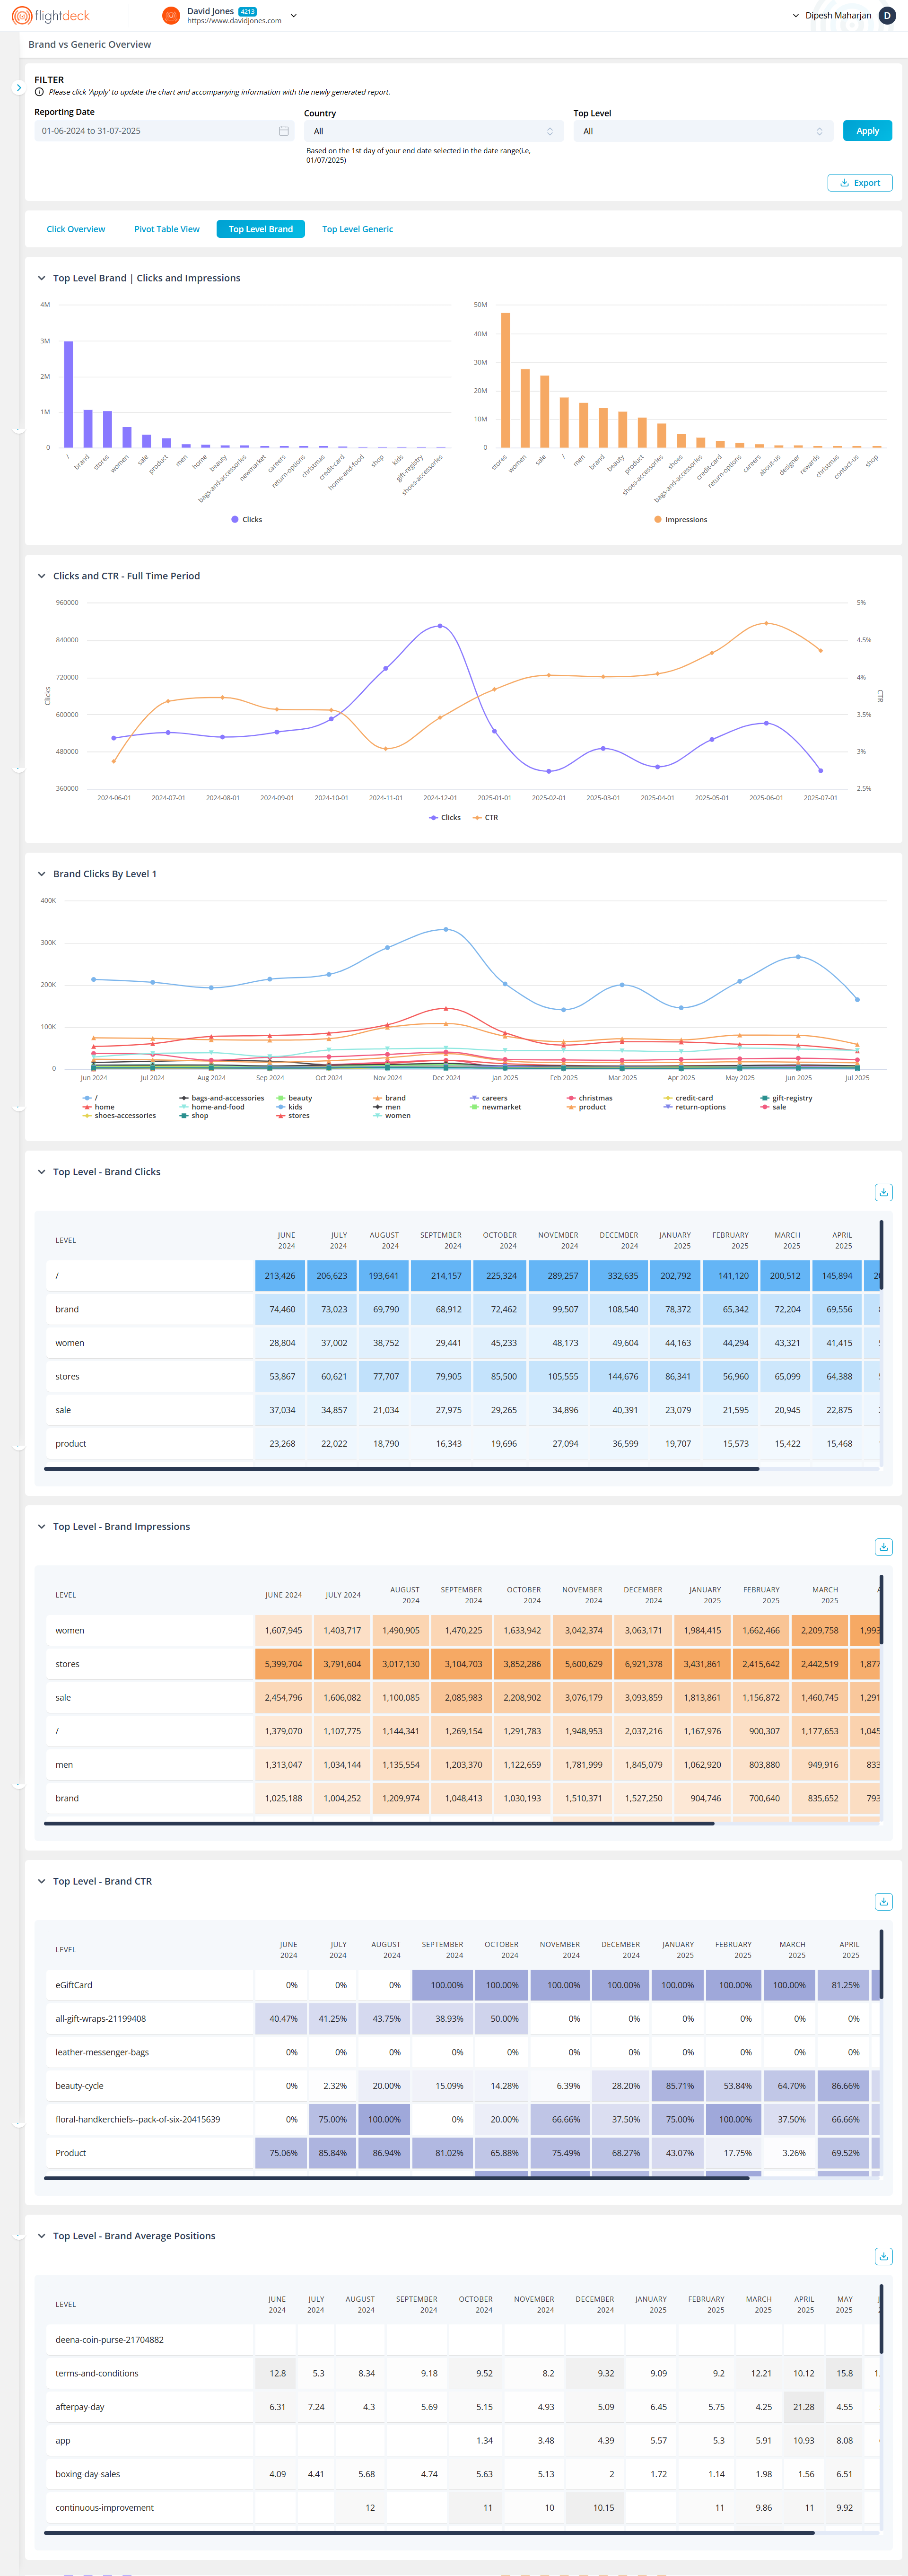Click the 213,426 cell in Brand Clicks

pyautogui.click(x=280, y=1276)
